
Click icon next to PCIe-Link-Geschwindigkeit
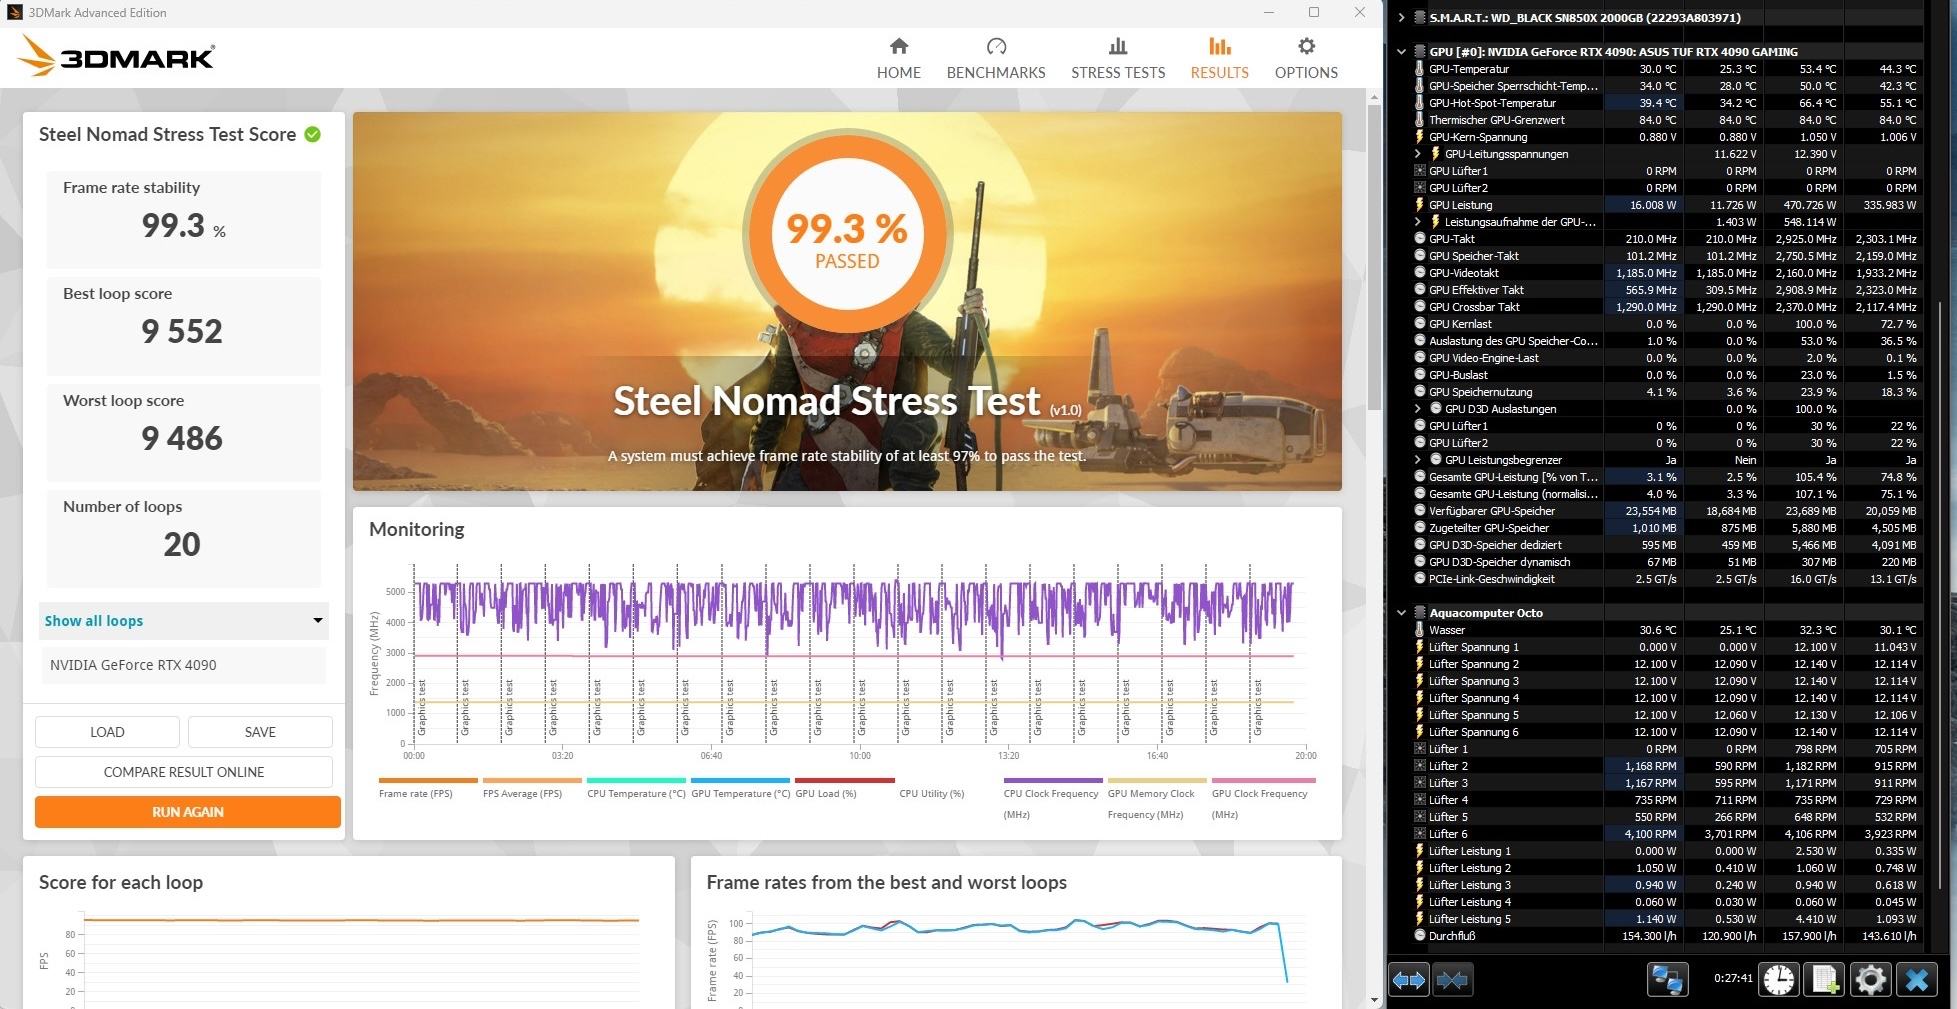point(1419,579)
